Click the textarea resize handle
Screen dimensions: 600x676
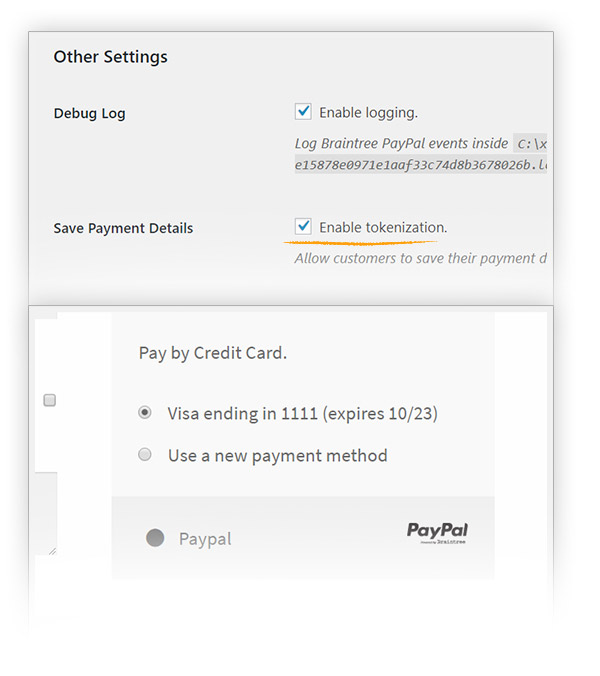[52, 549]
